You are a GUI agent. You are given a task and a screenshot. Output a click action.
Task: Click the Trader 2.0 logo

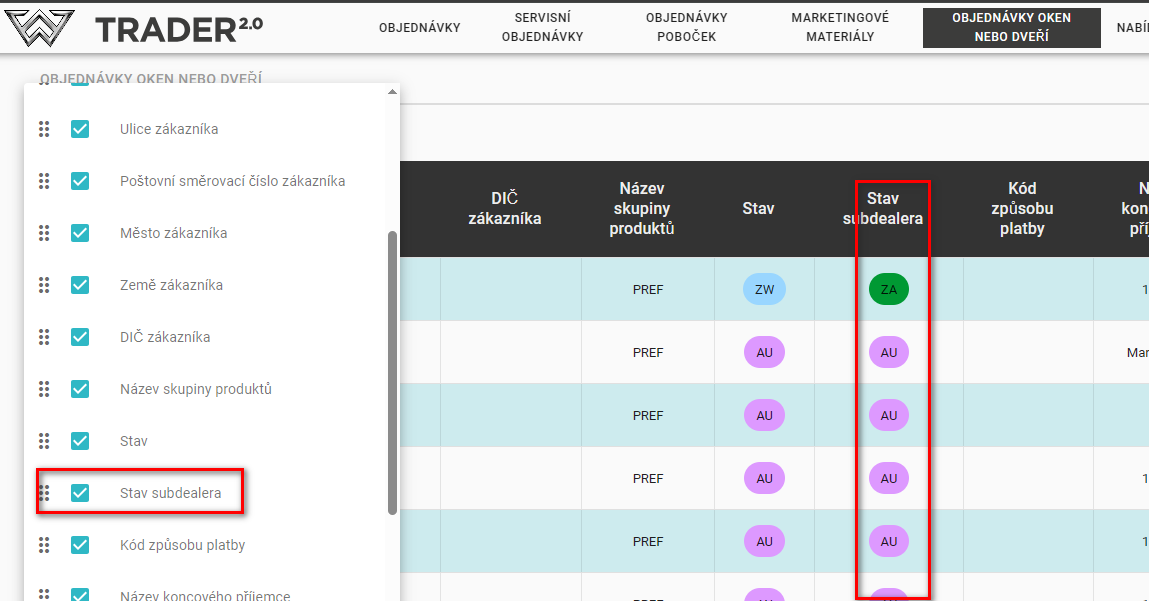pyautogui.click(x=134, y=28)
